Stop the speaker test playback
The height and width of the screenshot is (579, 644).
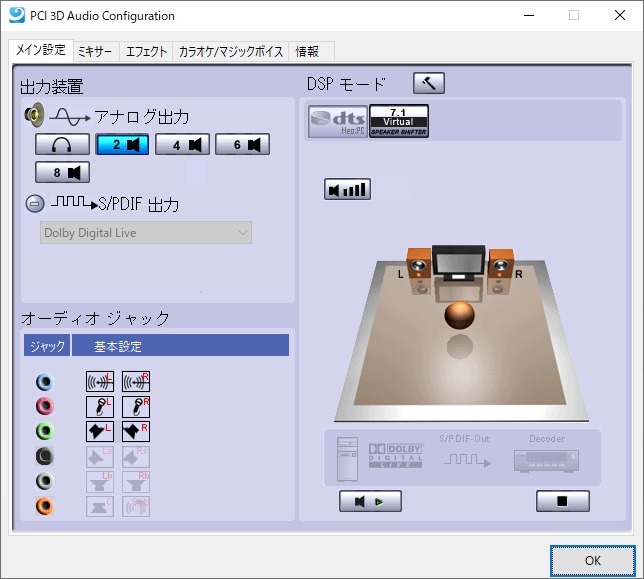pyautogui.click(x=563, y=501)
